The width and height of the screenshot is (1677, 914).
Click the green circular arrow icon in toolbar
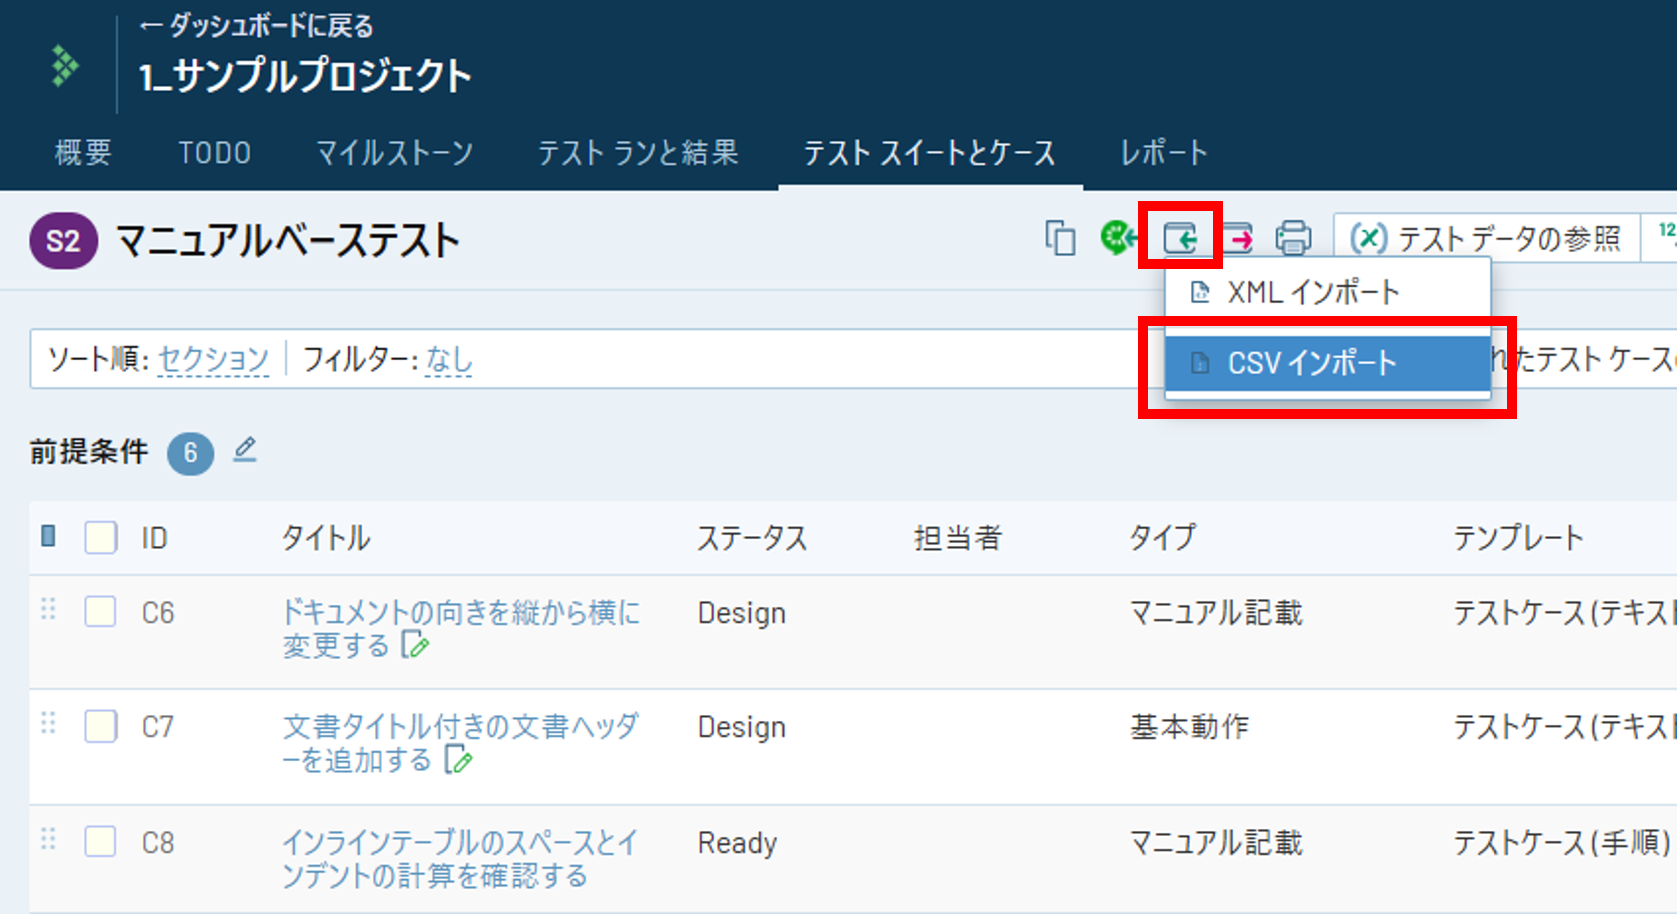point(1118,238)
